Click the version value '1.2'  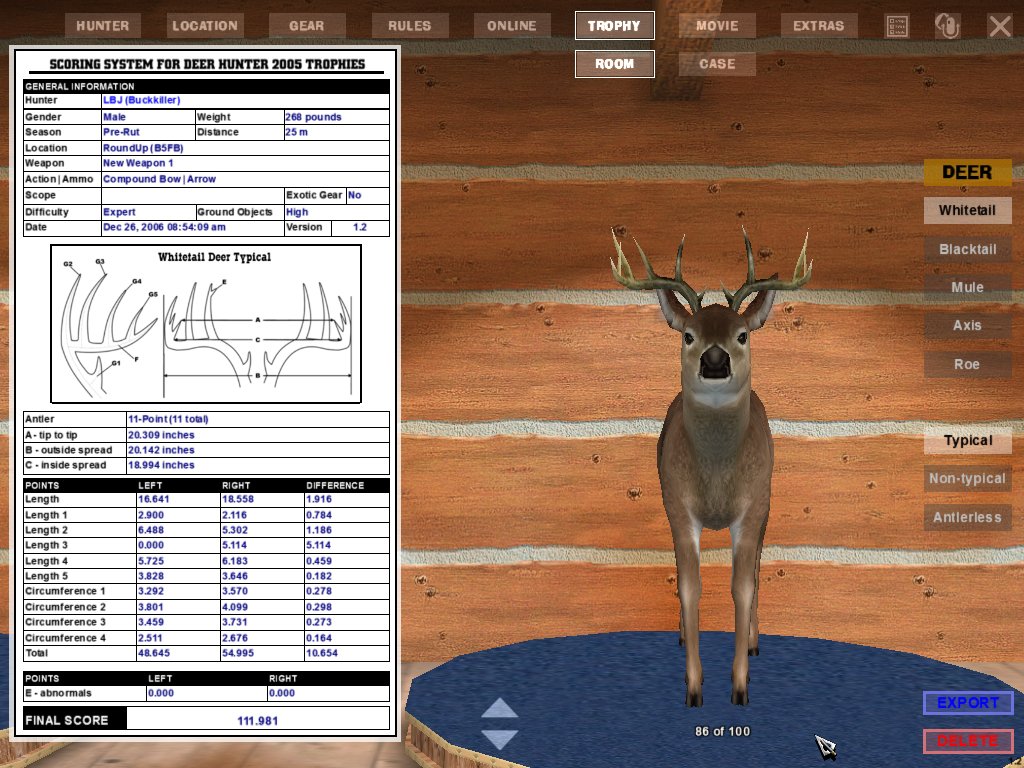point(360,227)
